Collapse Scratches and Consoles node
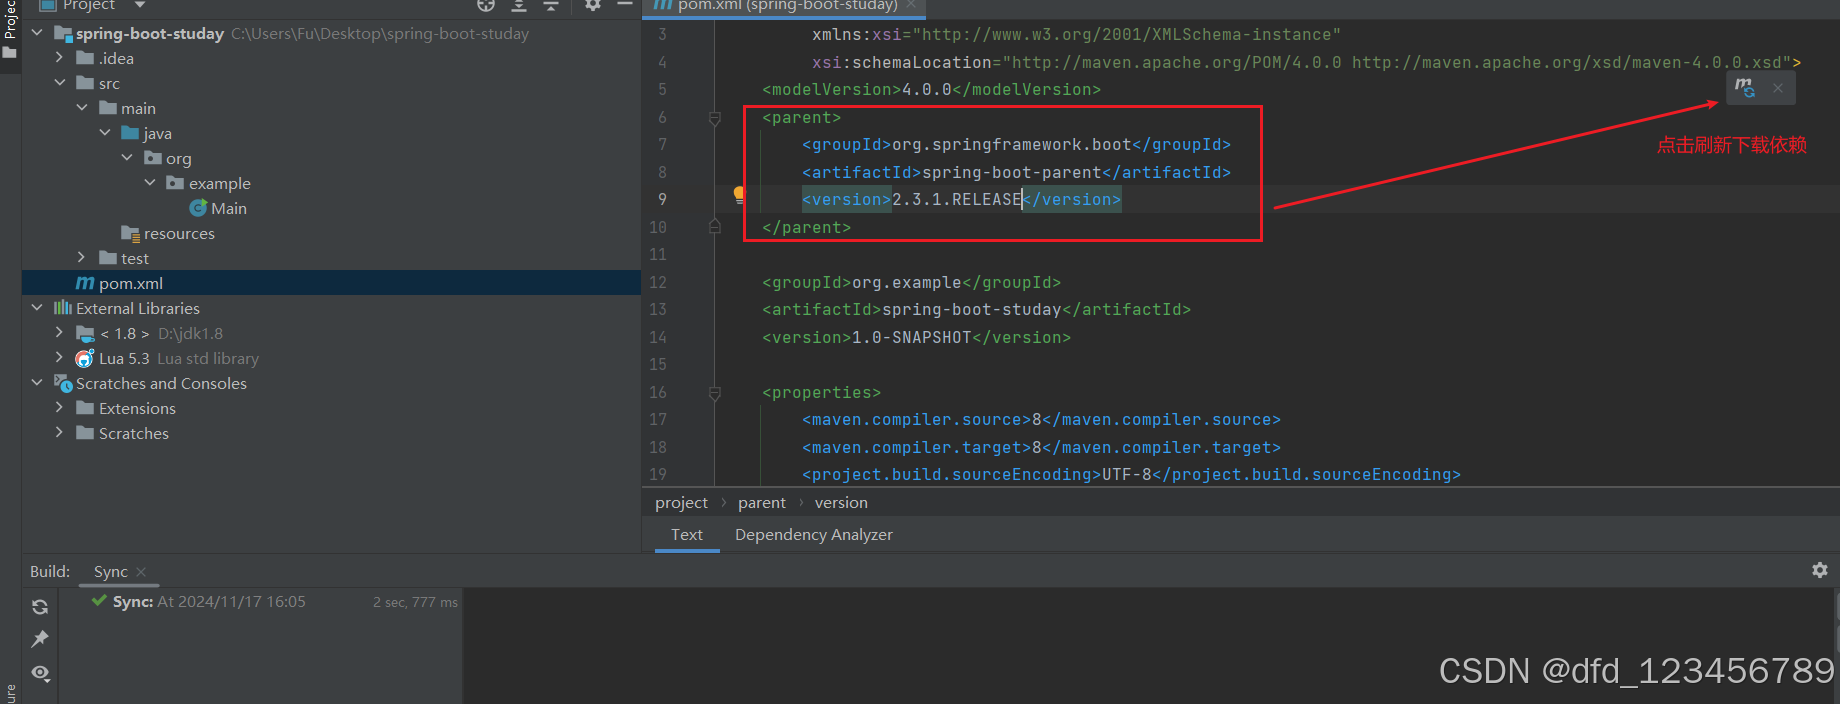Image resolution: width=1840 pixels, height=704 pixels. (37, 383)
